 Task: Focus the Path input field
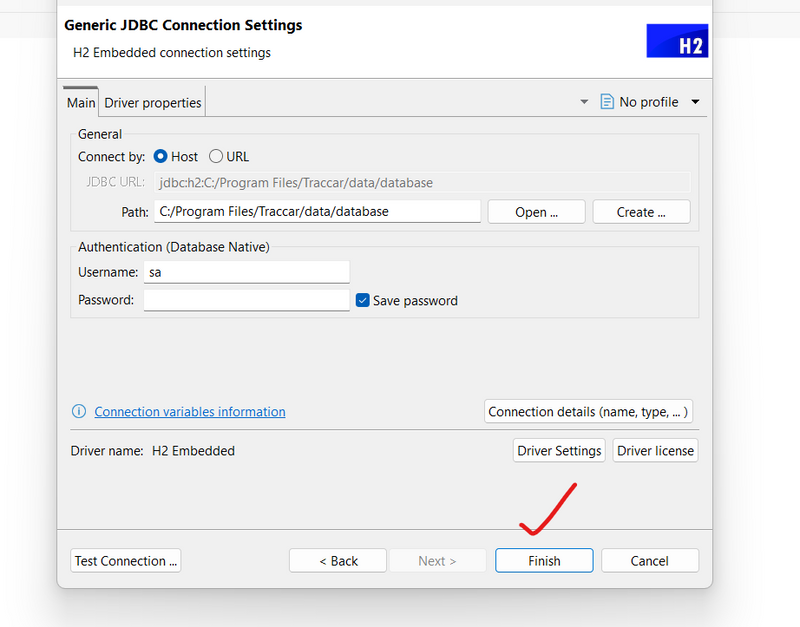(317, 211)
